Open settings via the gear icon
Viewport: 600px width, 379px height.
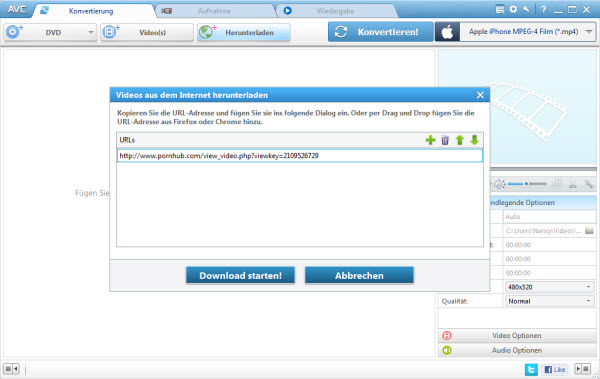tap(513, 9)
